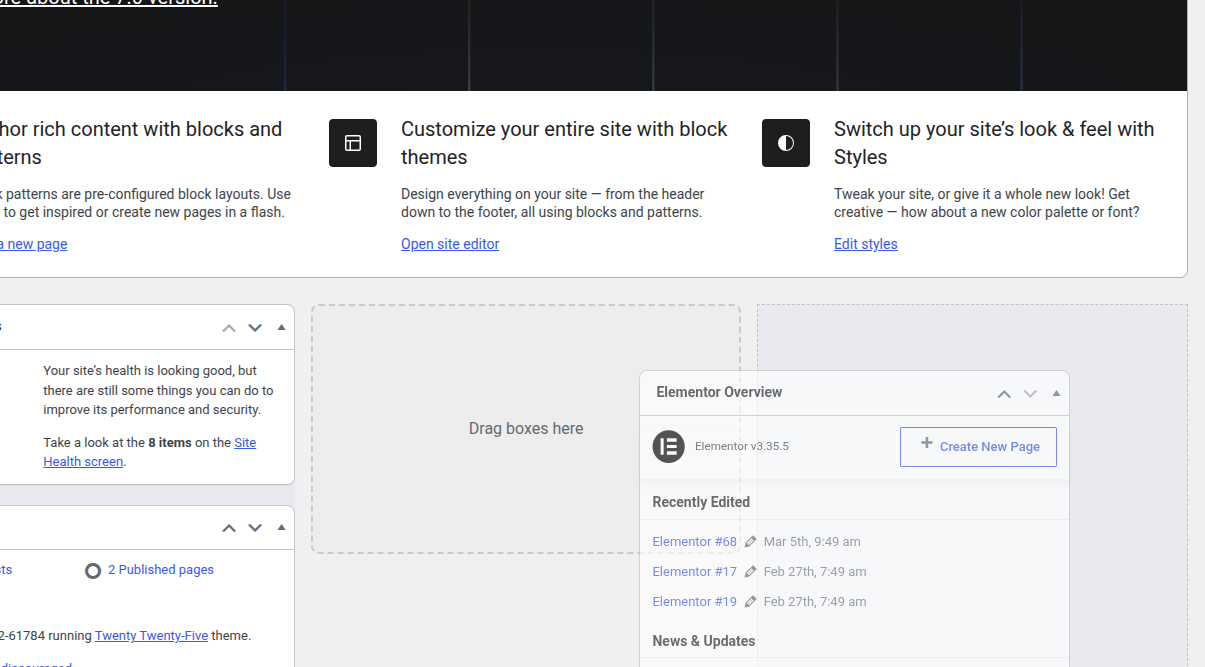Screen dimensions: 1205x667
Task: Click pencil icon beside Elementor #19
Action: click(751, 602)
